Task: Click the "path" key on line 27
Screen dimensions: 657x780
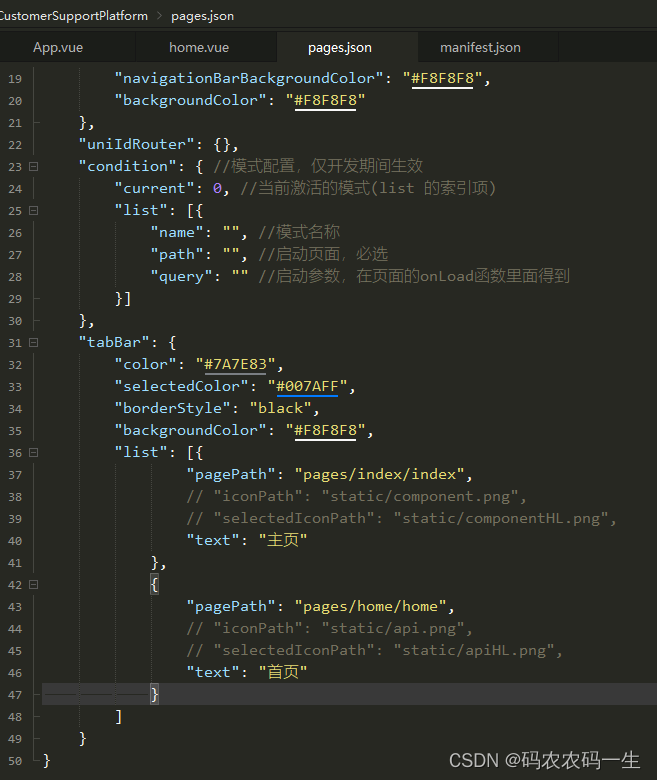Action: 177,254
